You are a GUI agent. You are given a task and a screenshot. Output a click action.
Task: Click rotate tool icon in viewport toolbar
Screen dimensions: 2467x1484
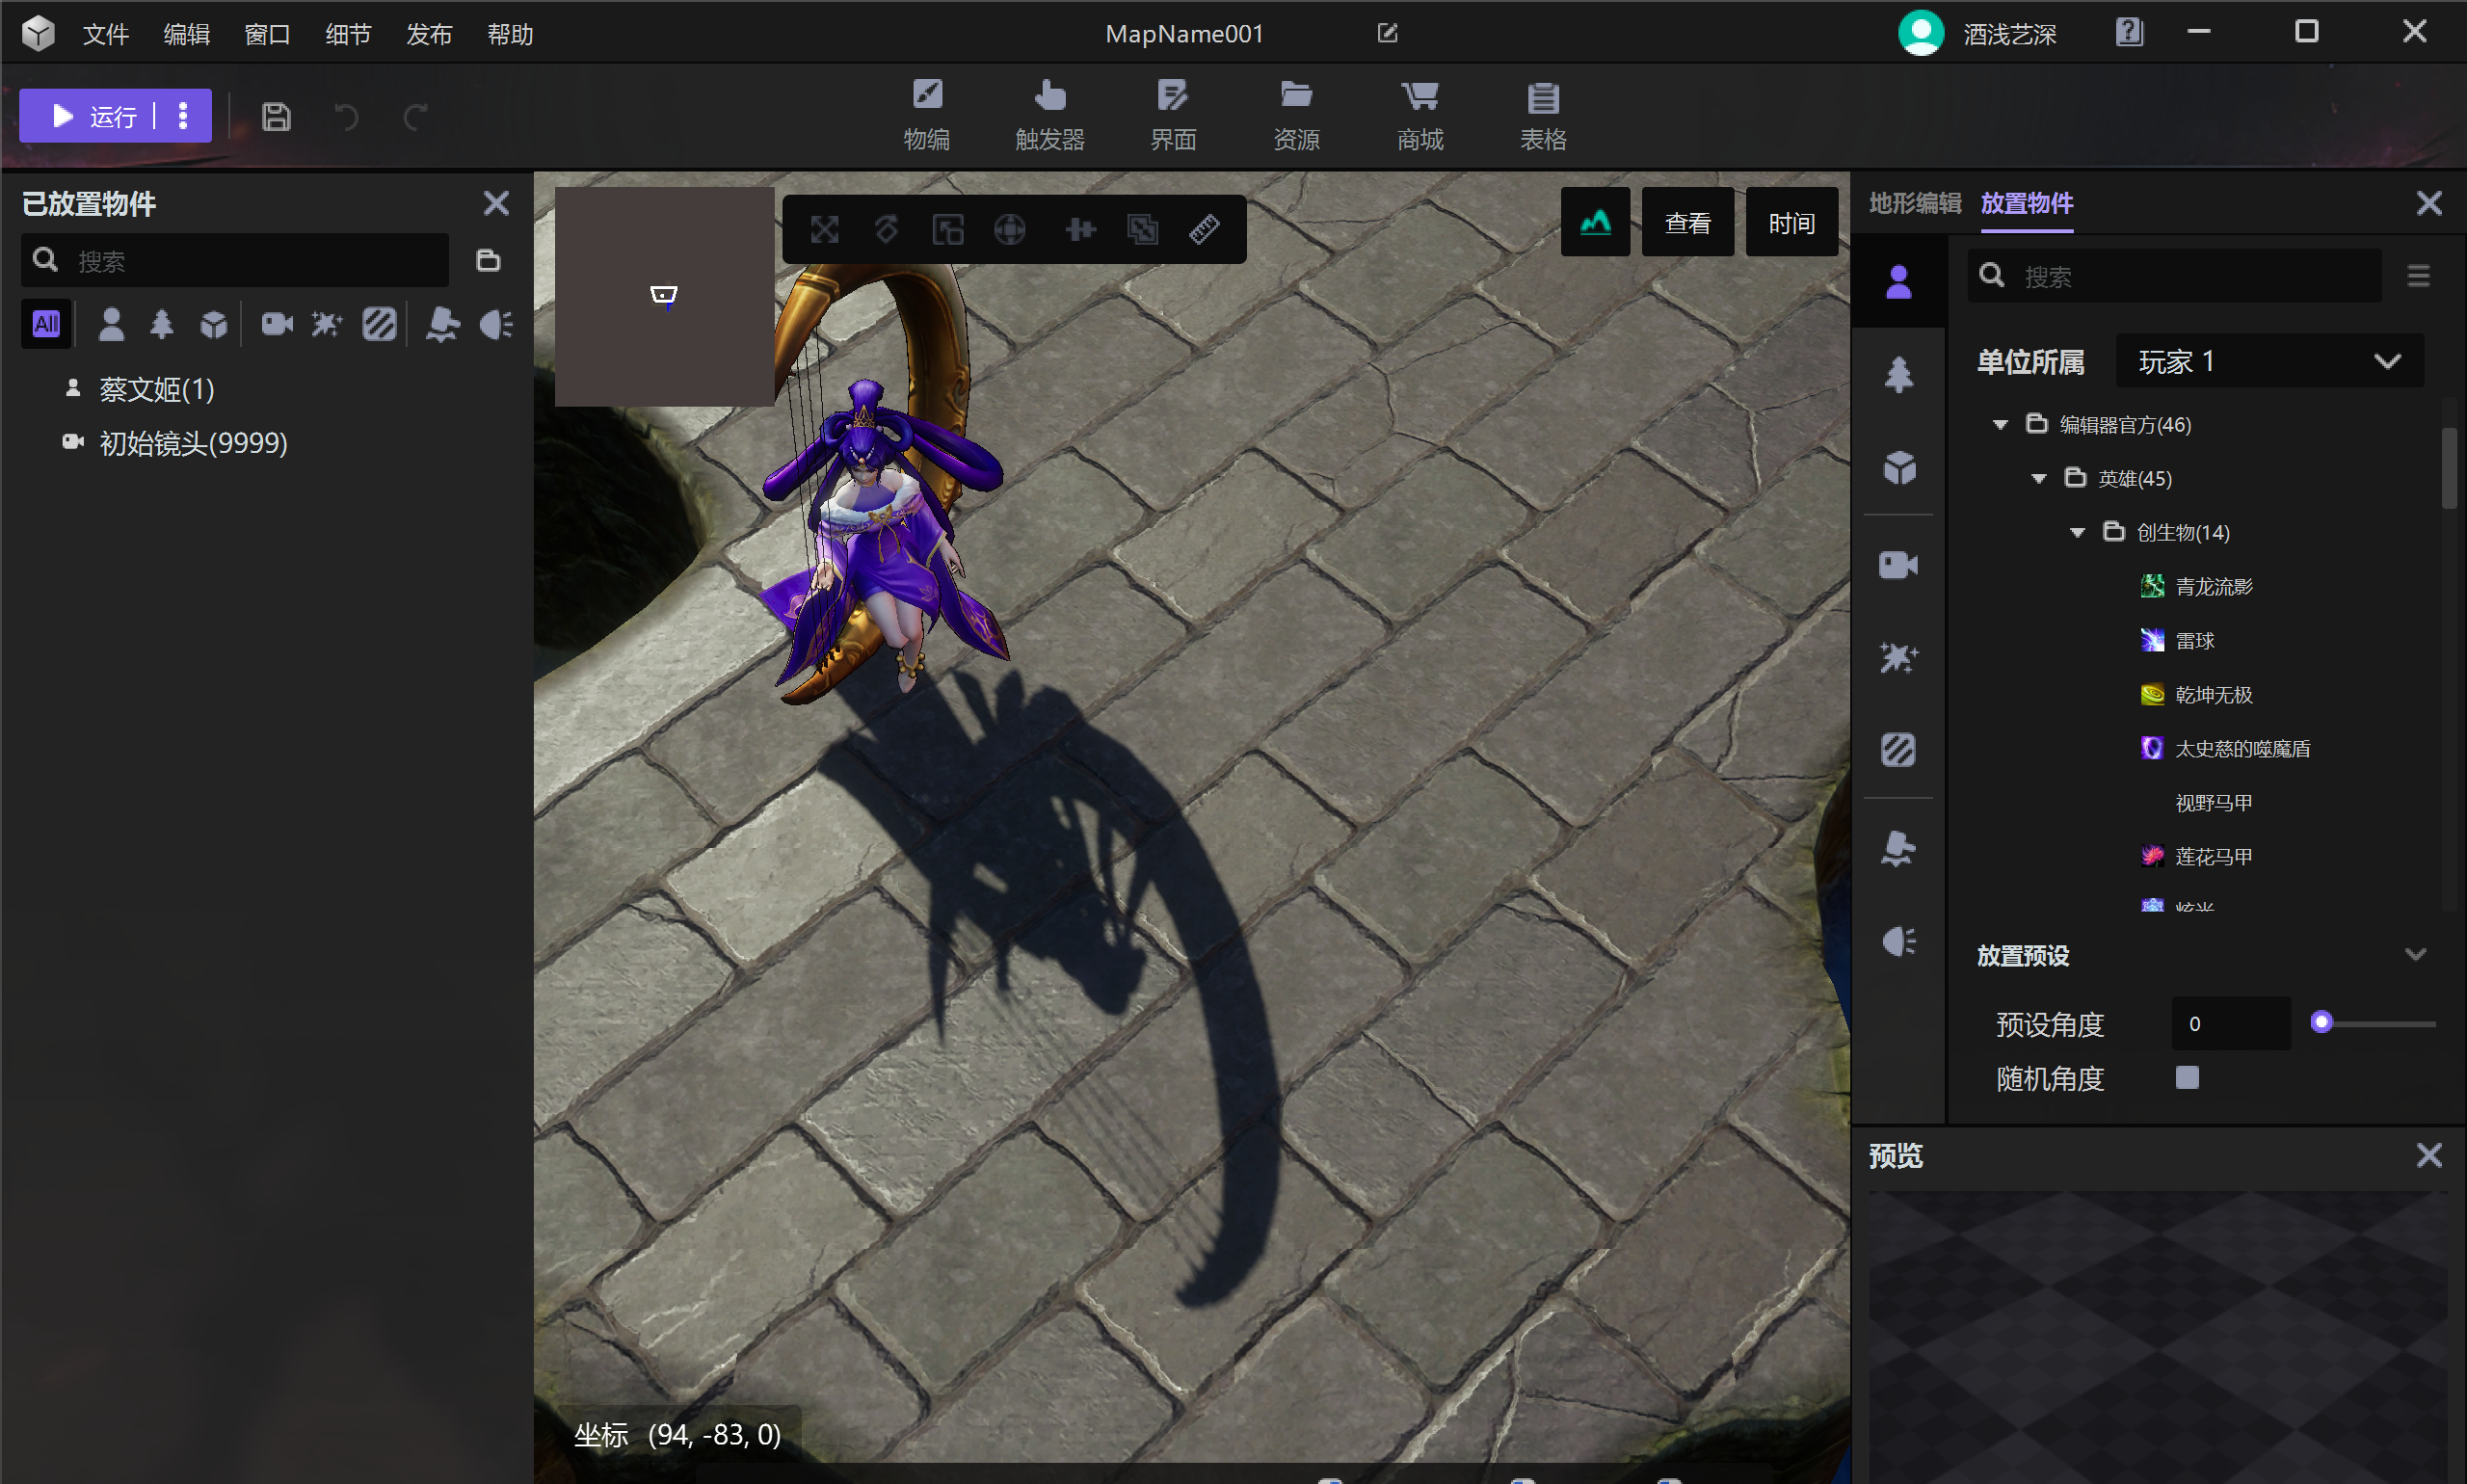pyautogui.click(x=886, y=230)
